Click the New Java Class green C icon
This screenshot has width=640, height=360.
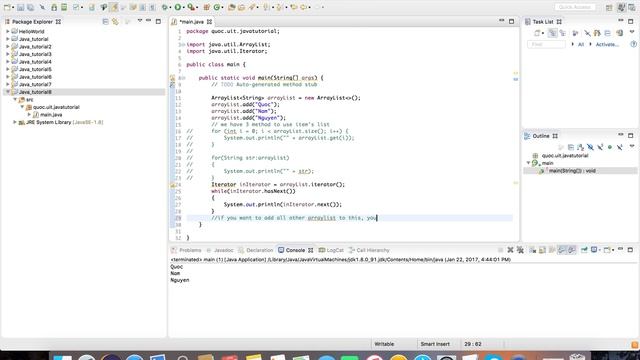point(217,7)
